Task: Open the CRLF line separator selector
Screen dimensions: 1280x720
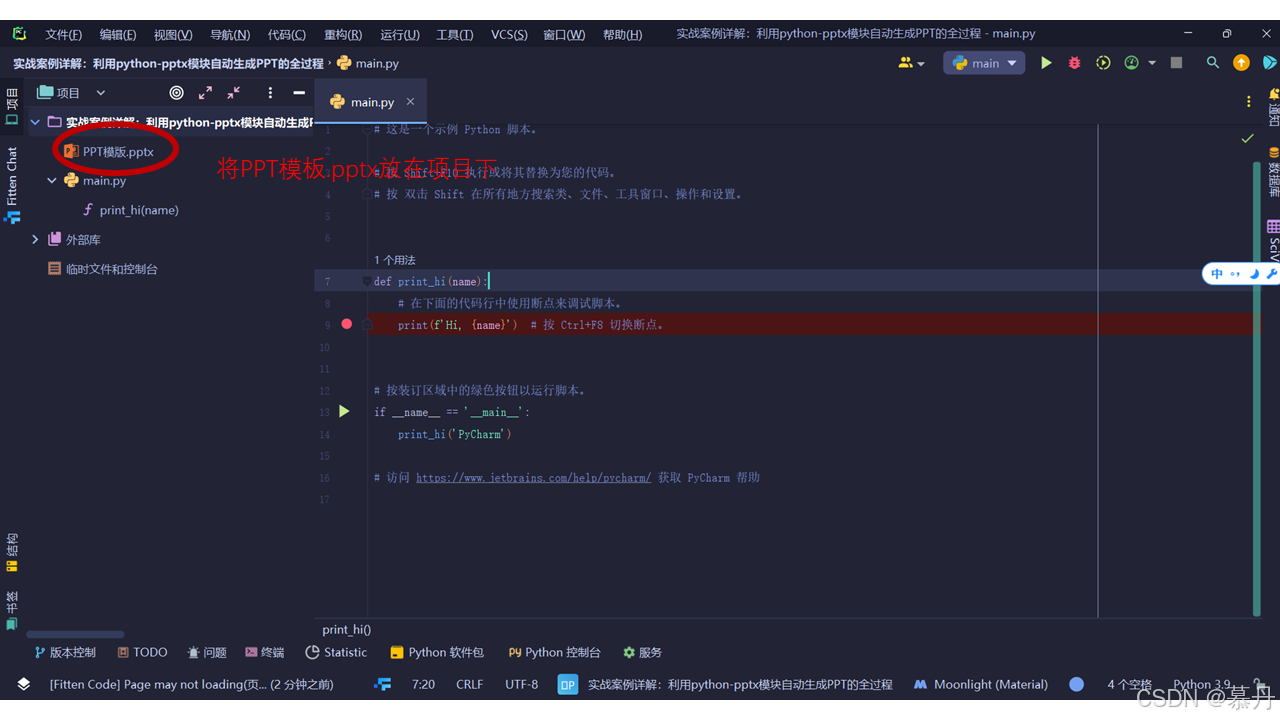Action: (469, 684)
